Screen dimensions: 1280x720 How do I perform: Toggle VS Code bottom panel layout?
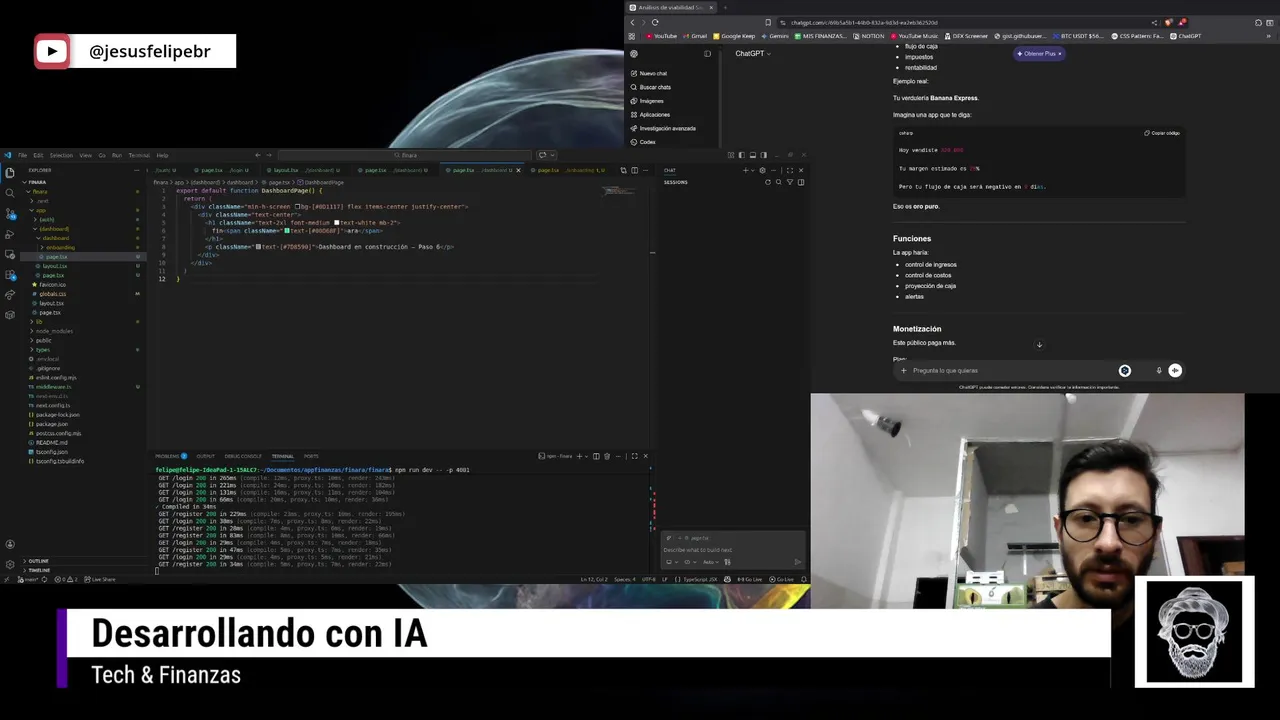point(752,155)
